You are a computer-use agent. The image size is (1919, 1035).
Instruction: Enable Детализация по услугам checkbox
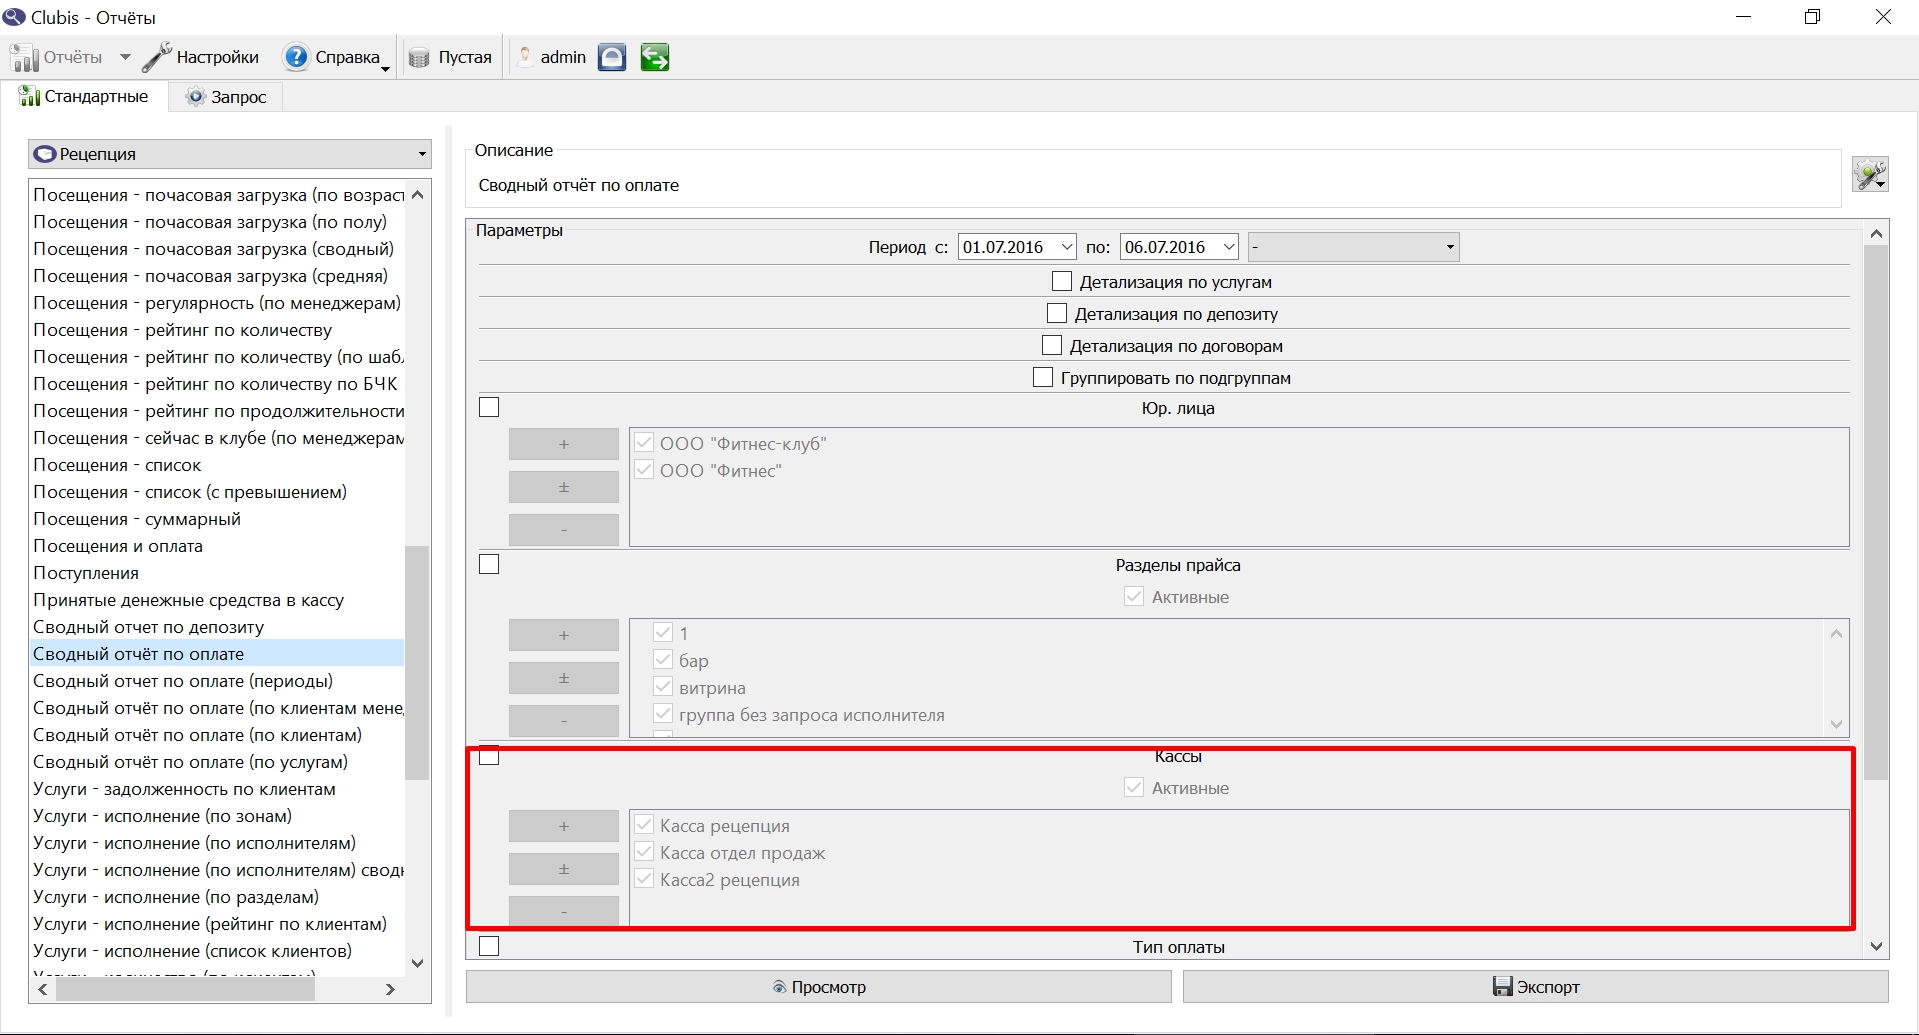click(1062, 282)
